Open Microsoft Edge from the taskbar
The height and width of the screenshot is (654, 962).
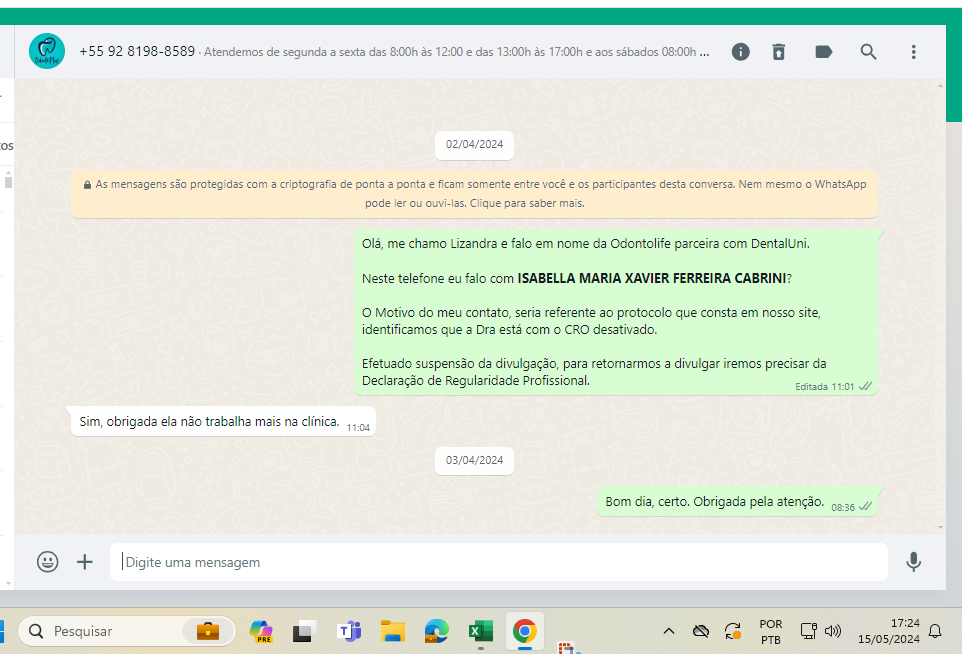[x=436, y=631]
